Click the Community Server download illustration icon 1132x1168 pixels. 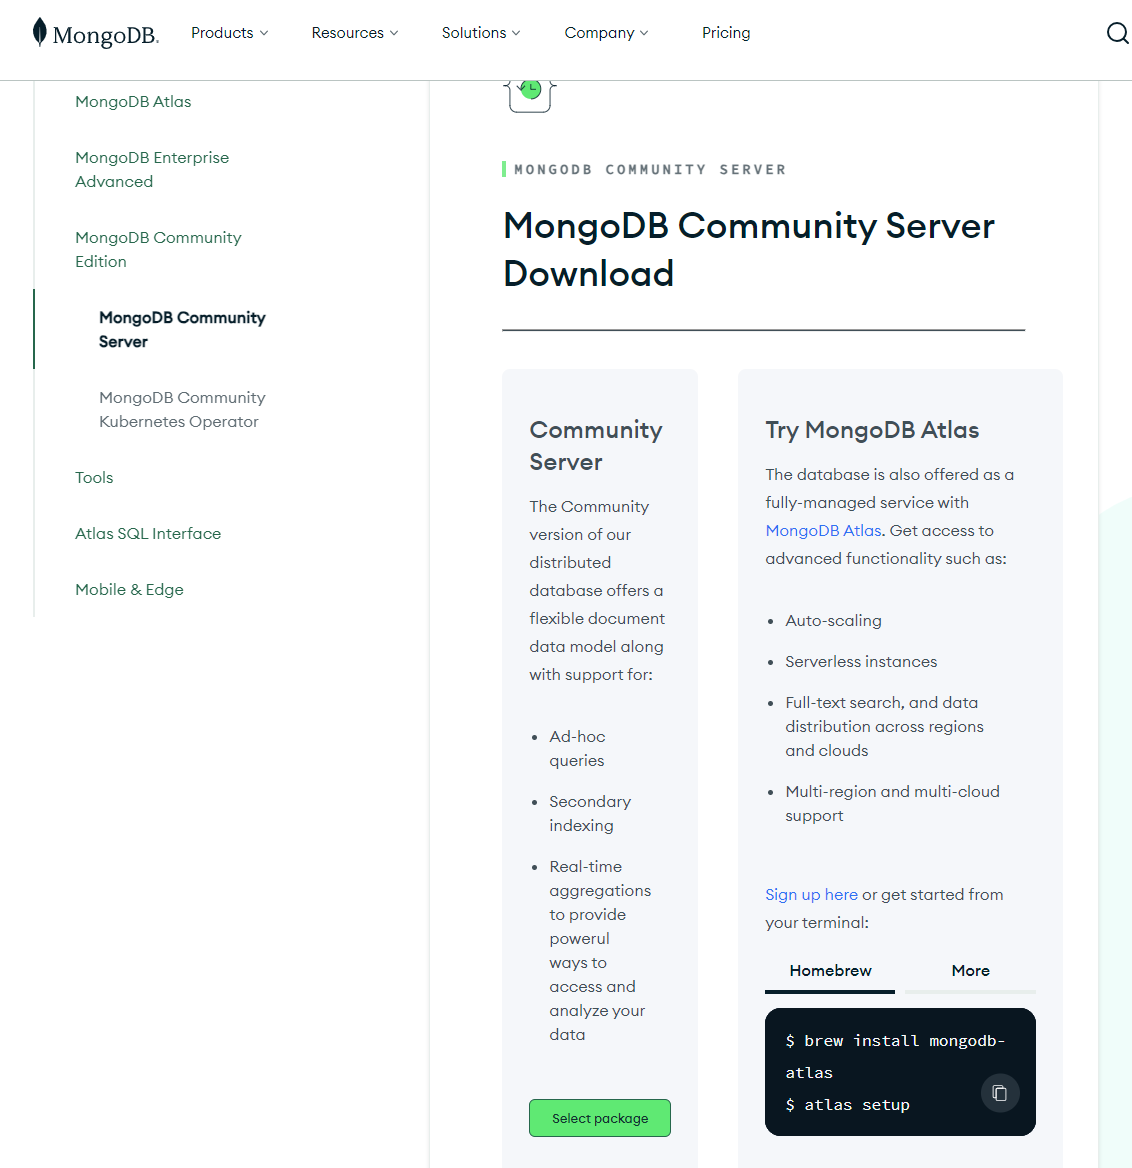530,95
